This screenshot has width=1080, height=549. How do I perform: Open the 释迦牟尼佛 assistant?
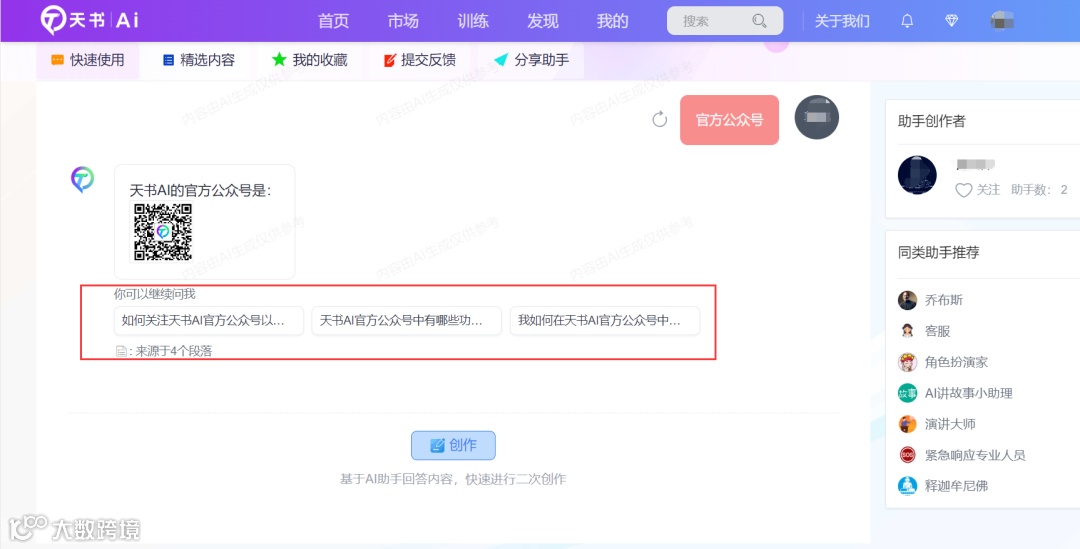[x=956, y=486]
